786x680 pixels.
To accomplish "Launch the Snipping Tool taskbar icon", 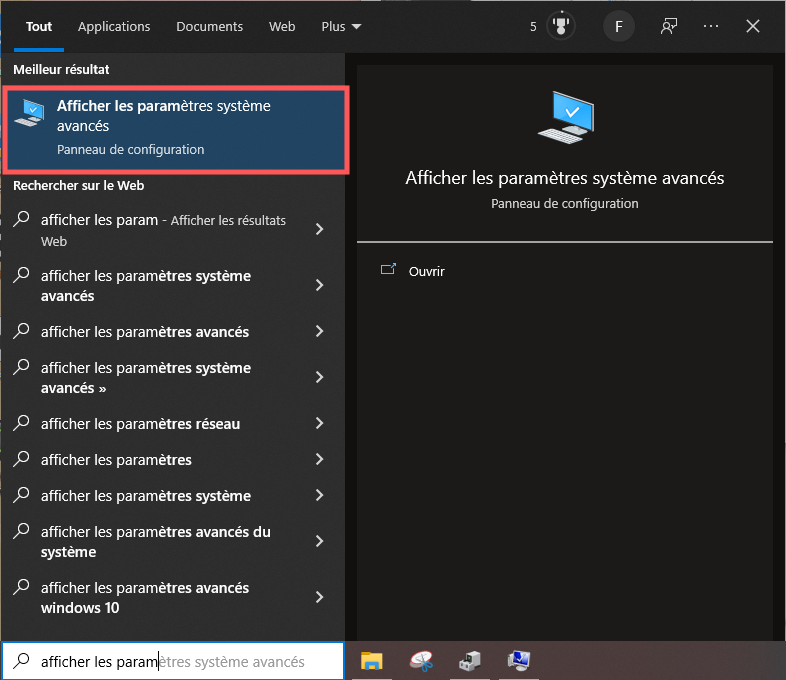I will click(421, 661).
